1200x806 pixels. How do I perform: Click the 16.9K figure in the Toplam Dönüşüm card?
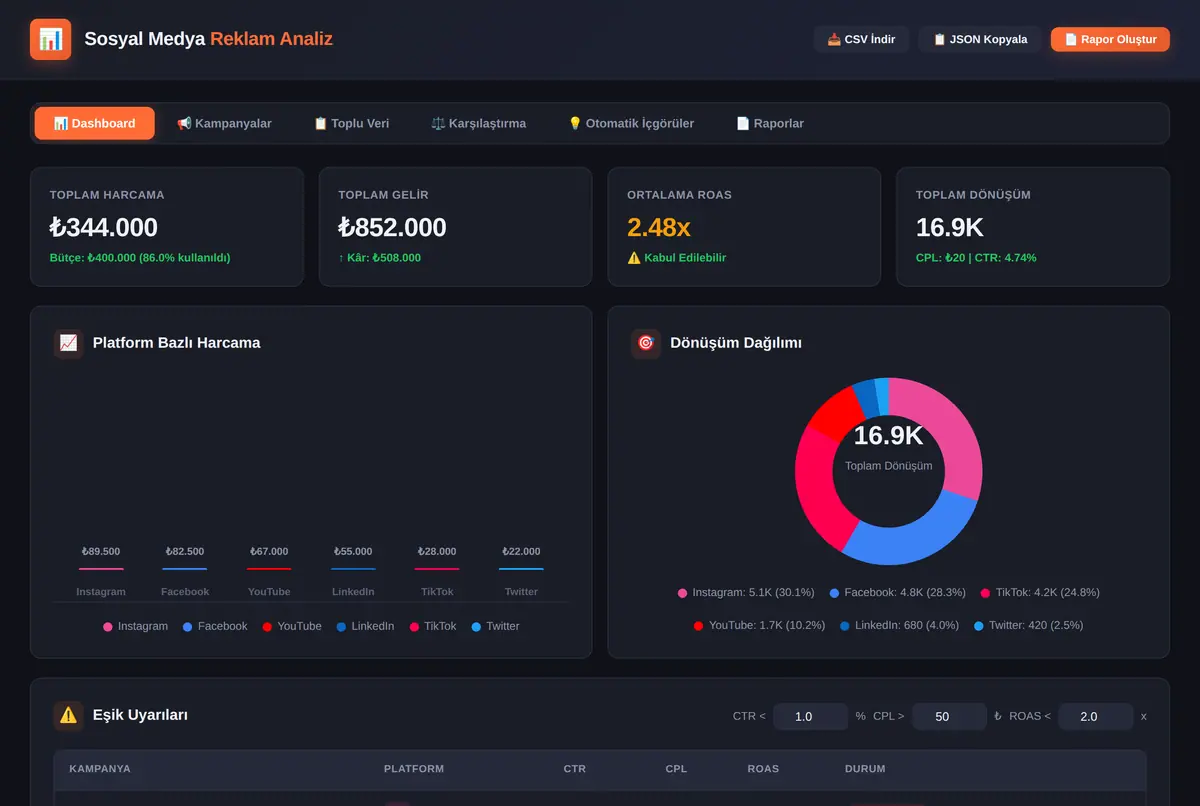pos(950,228)
